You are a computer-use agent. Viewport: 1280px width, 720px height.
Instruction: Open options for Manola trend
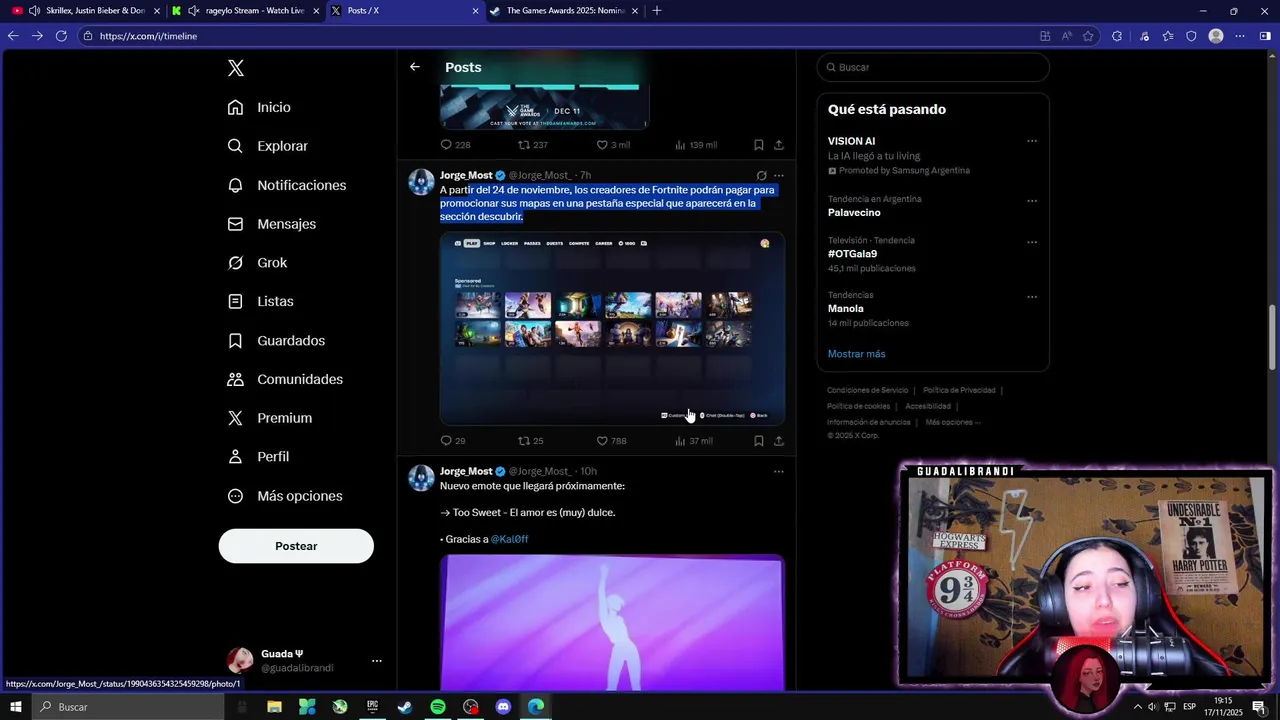tap(1032, 297)
